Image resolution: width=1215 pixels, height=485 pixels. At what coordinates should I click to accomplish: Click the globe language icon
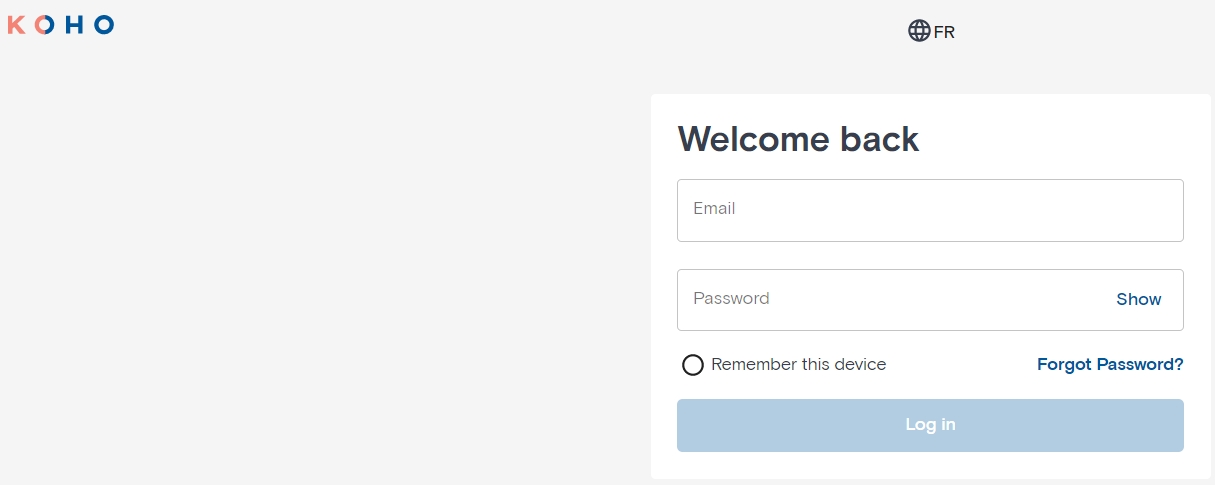coord(919,31)
